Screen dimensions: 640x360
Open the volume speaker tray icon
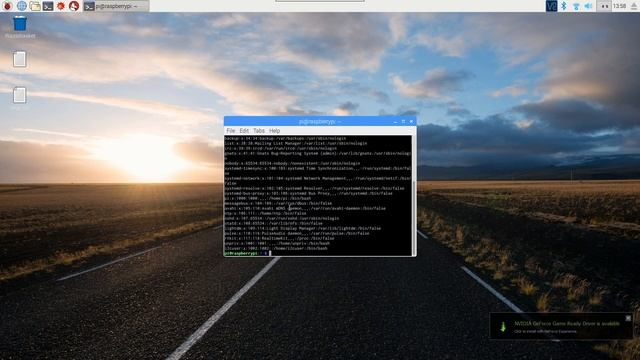coord(588,6)
